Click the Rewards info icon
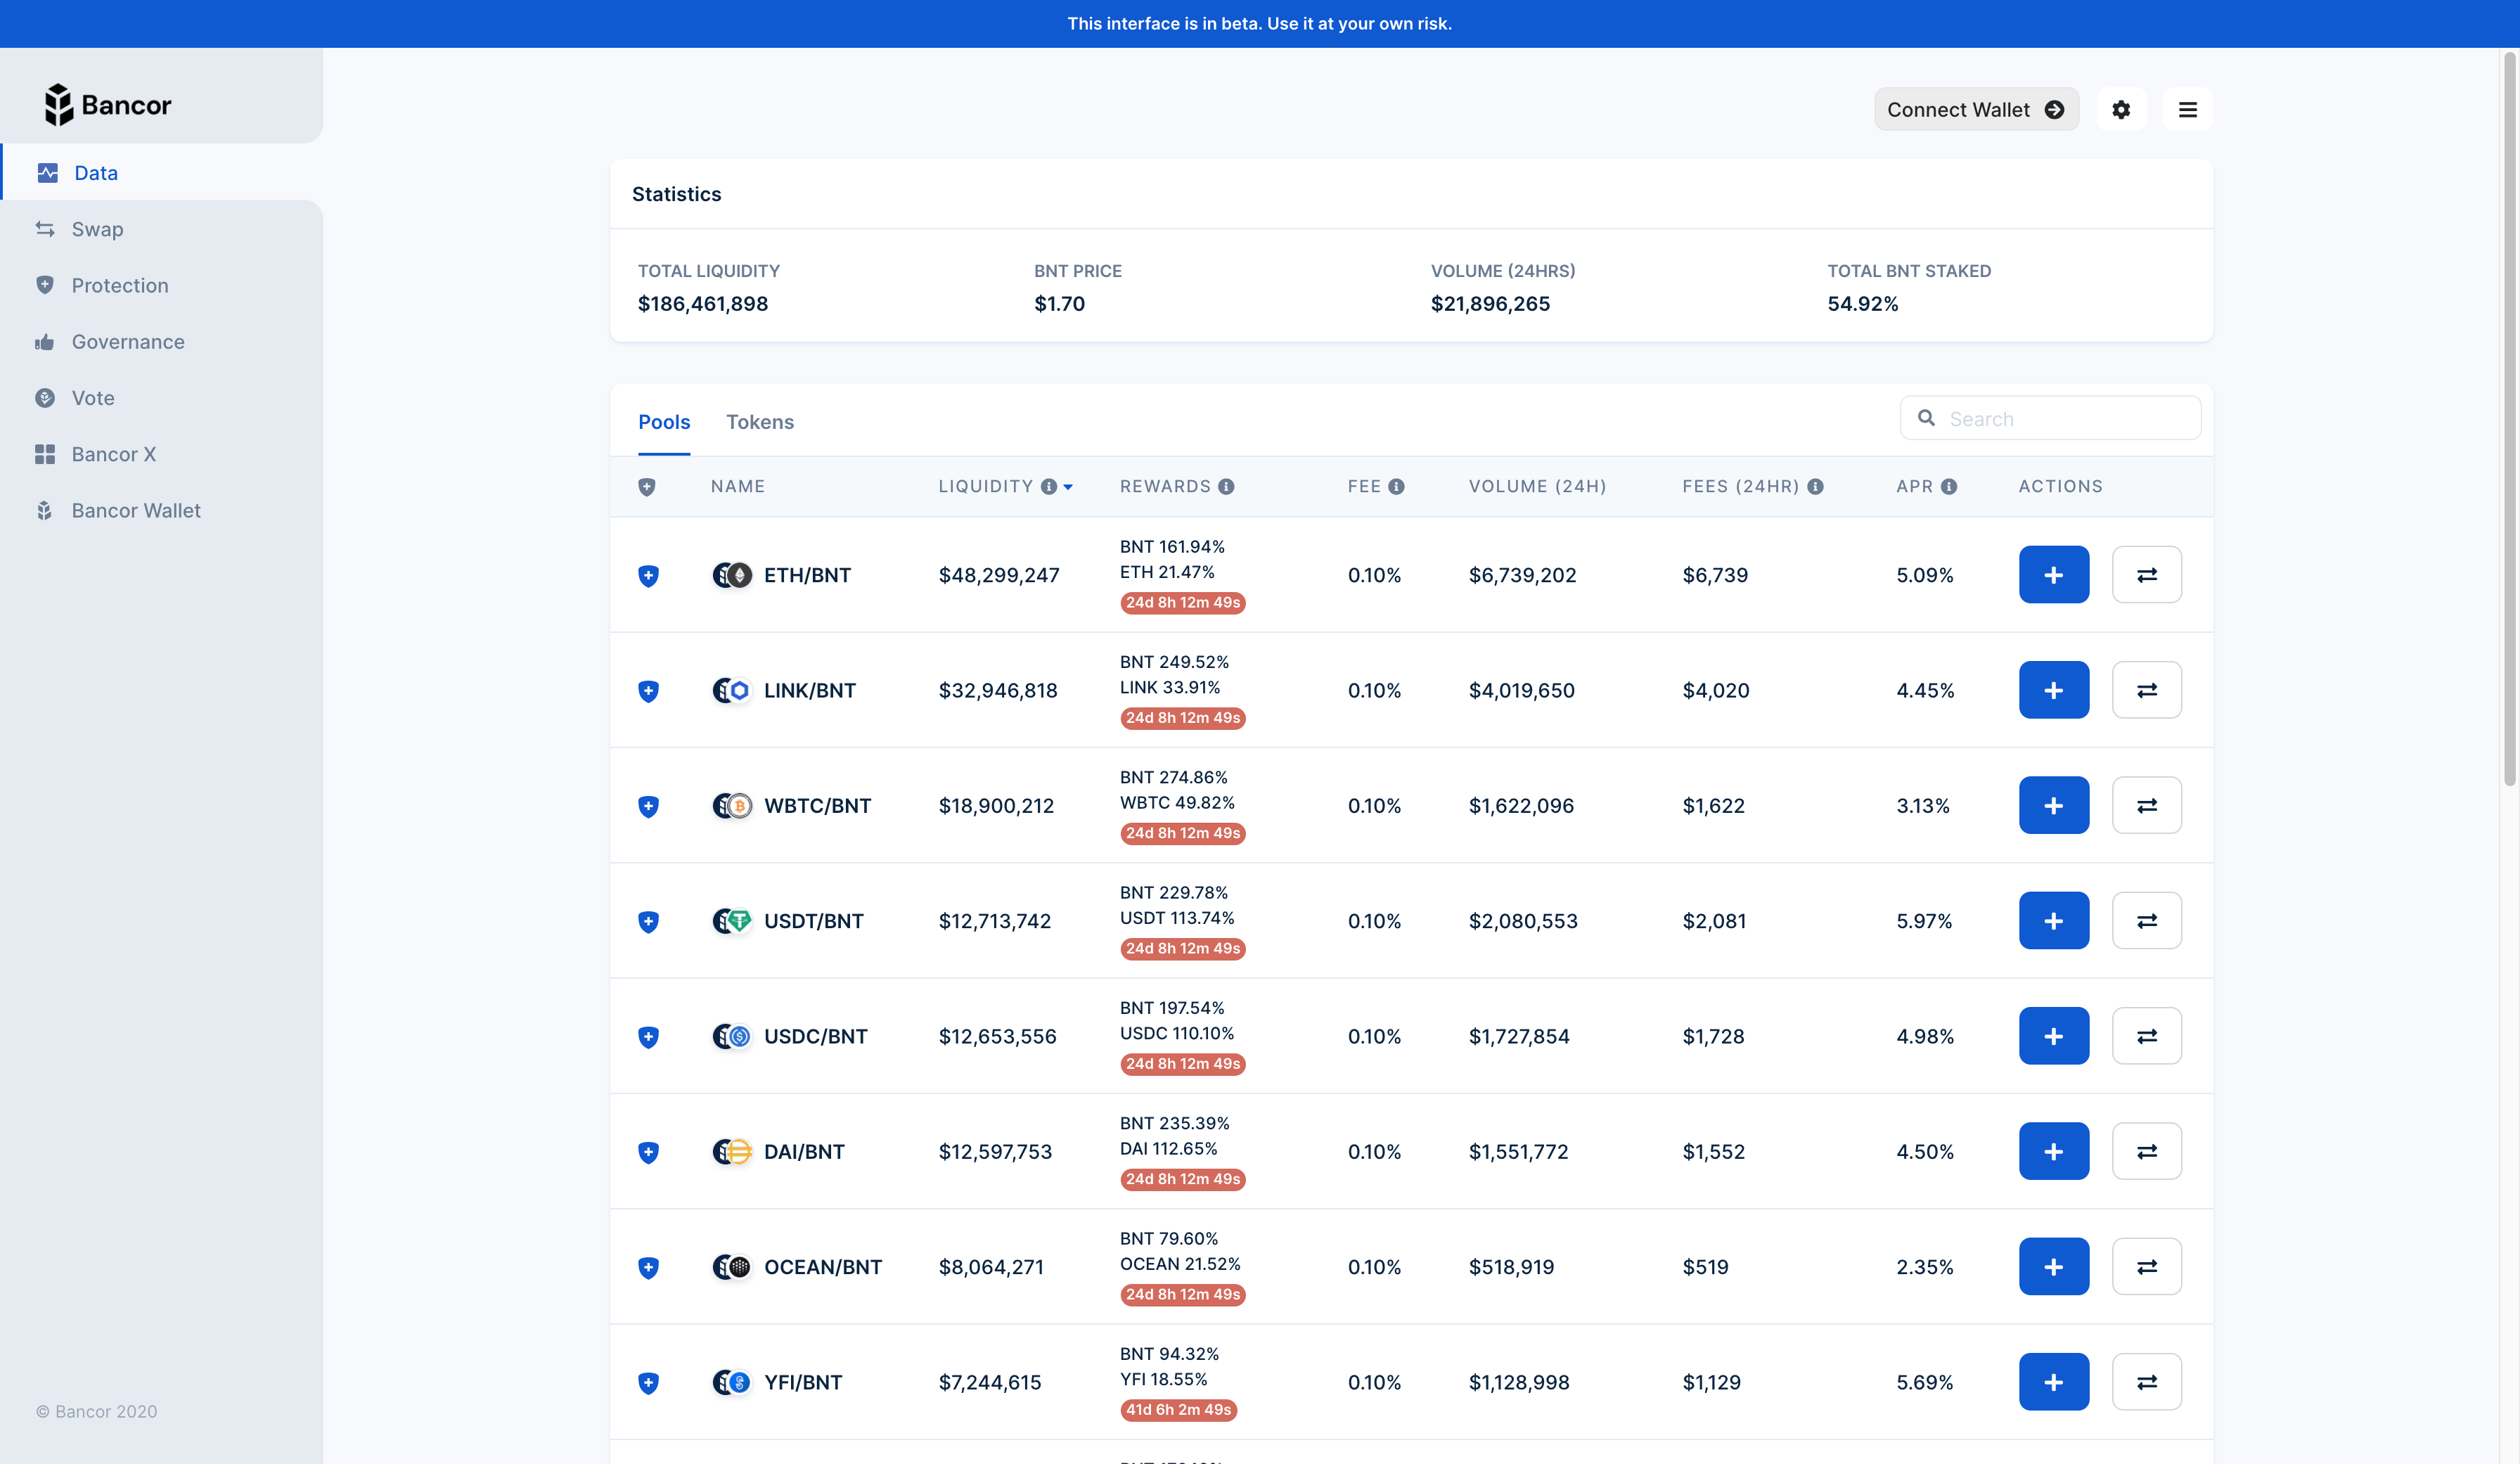 click(x=1226, y=486)
